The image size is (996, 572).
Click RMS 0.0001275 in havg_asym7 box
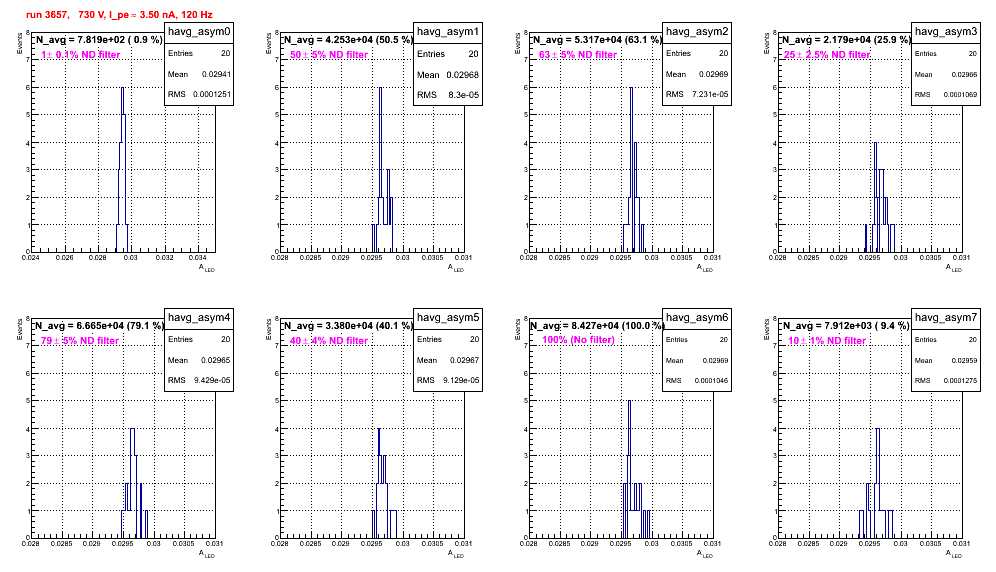[x=946, y=381]
